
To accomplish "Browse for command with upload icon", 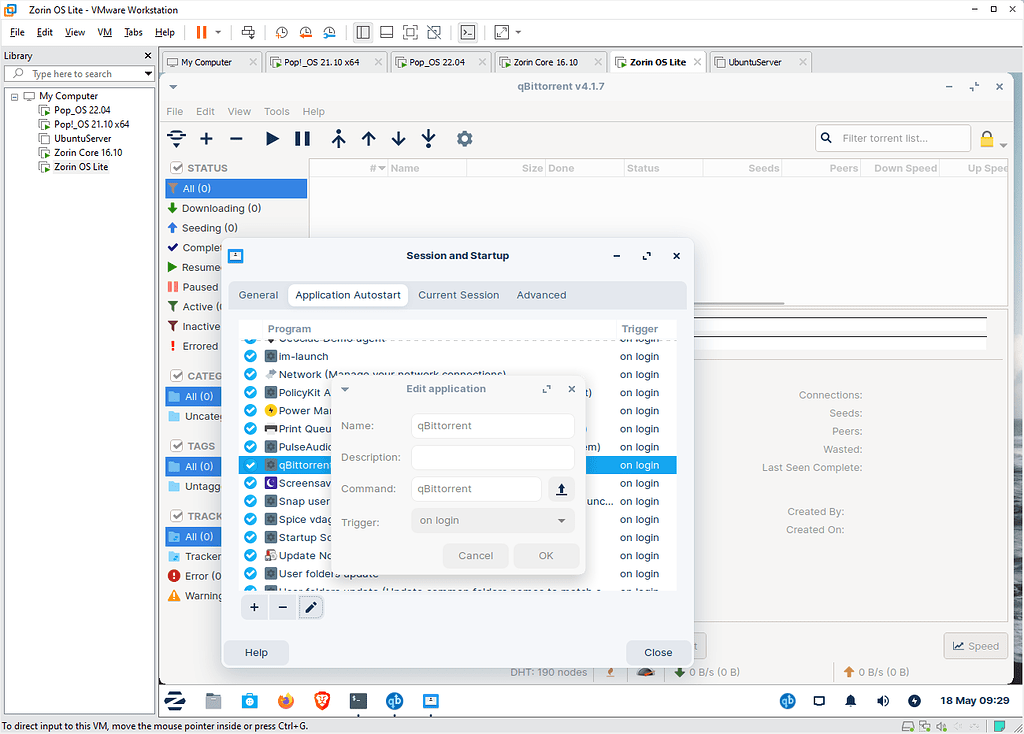I will coord(561,488).
